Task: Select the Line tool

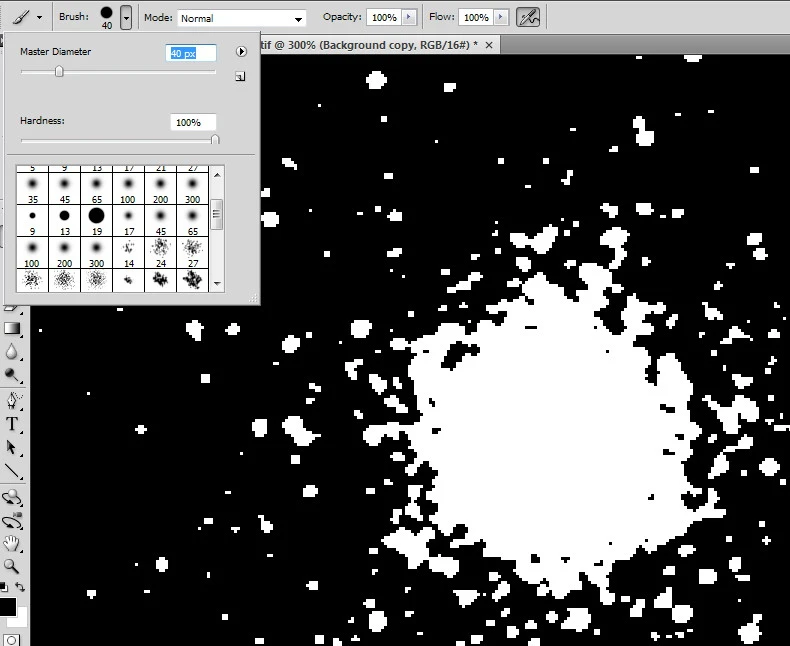Action: coord(12,471)
